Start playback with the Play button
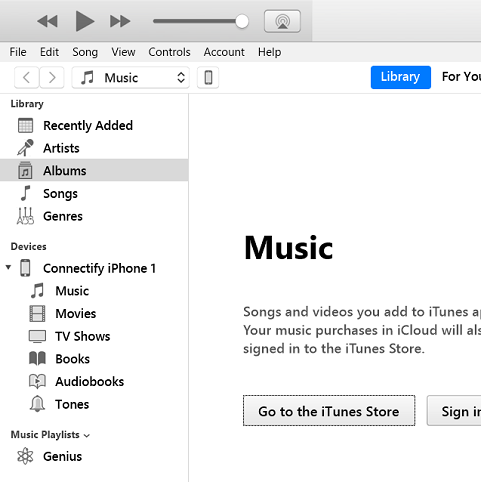This screenshot has width=481, height=482. pos(85,21)
